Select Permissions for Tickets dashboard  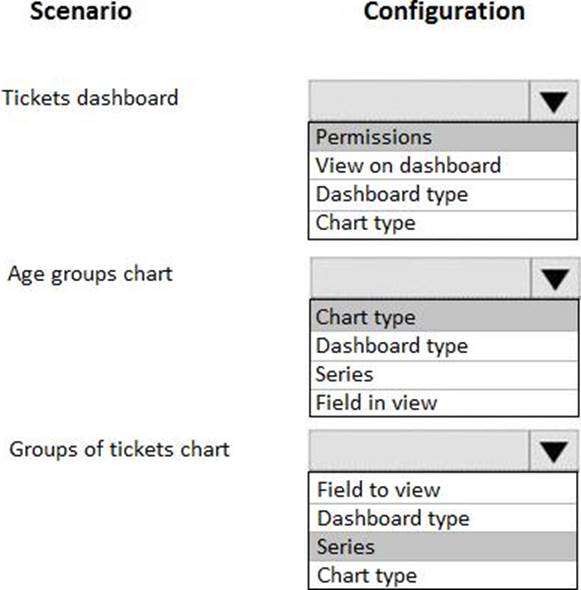pos(443,137)
